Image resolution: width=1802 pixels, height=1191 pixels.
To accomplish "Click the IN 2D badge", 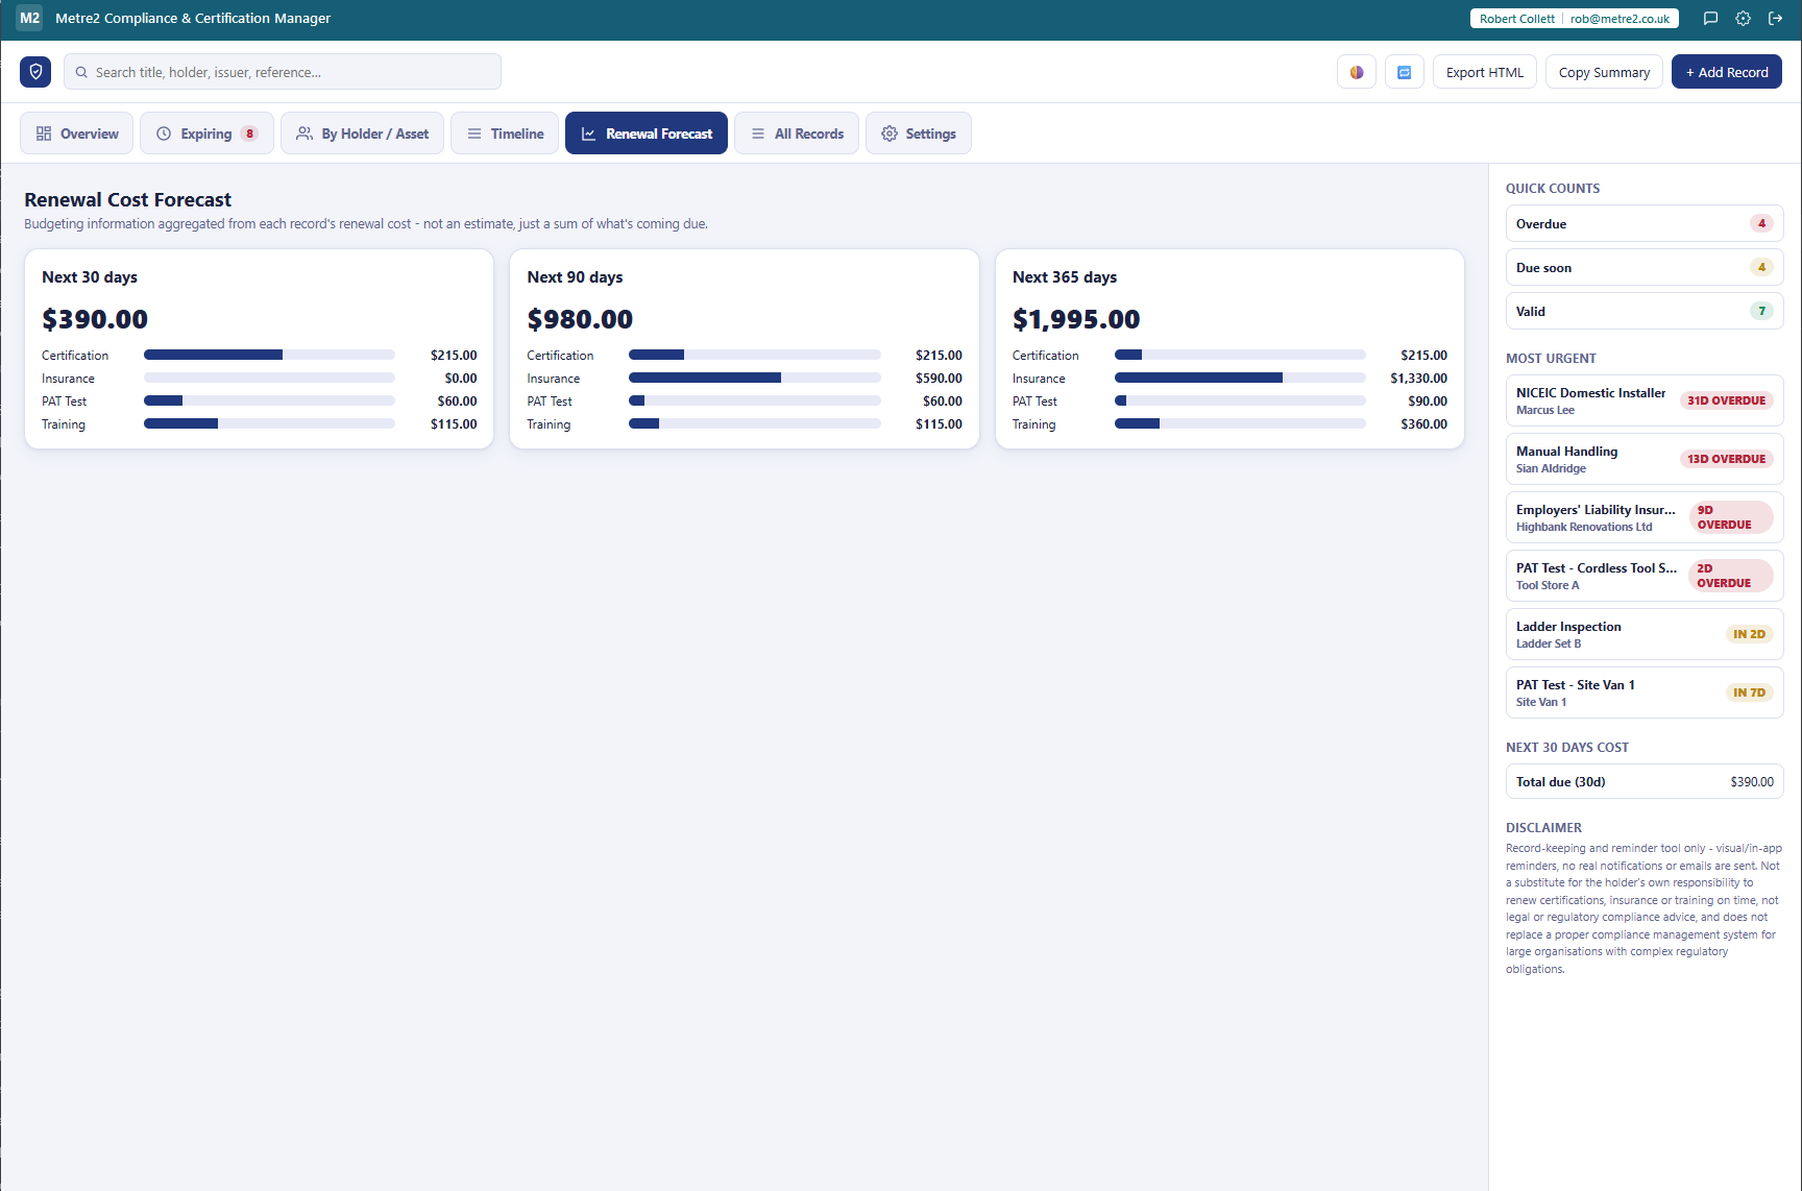I will coord(1749,634).
